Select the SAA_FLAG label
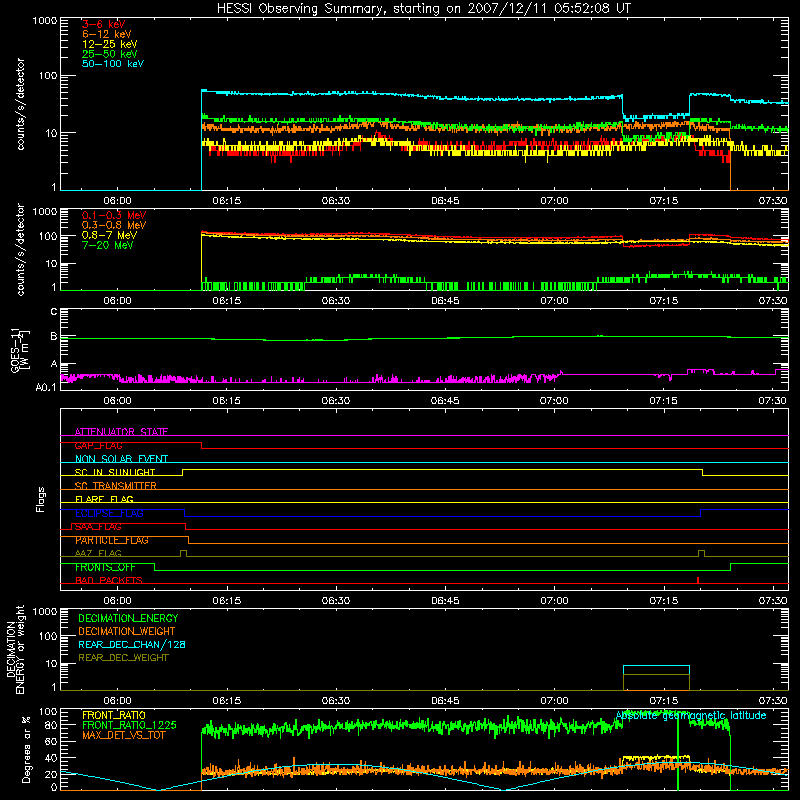This screenshot has width=800, height=800. (x=98, y=527)
